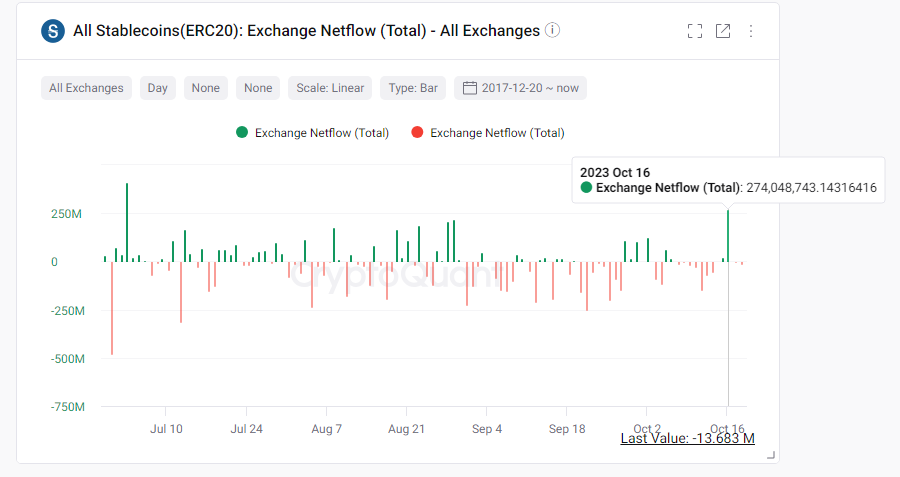Open the All Exchanges filter

coord(86,88)
